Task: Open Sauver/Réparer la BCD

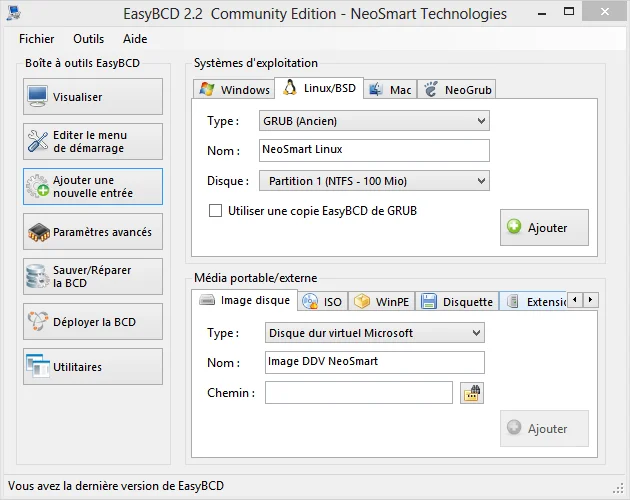Action: coord(93,277)
